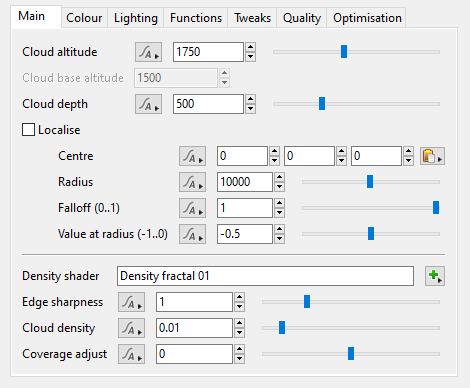Open animation menu for Cloud altitude
This screenshot has width=470, height=388.
click(x=148, y=52)
